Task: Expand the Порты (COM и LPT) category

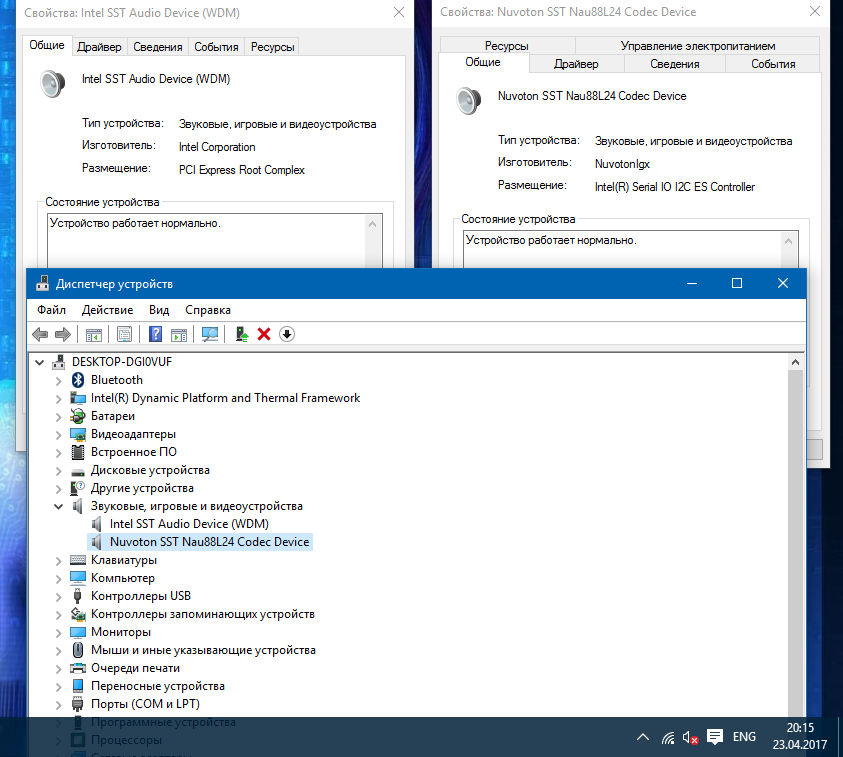Action: click(59, 705)
